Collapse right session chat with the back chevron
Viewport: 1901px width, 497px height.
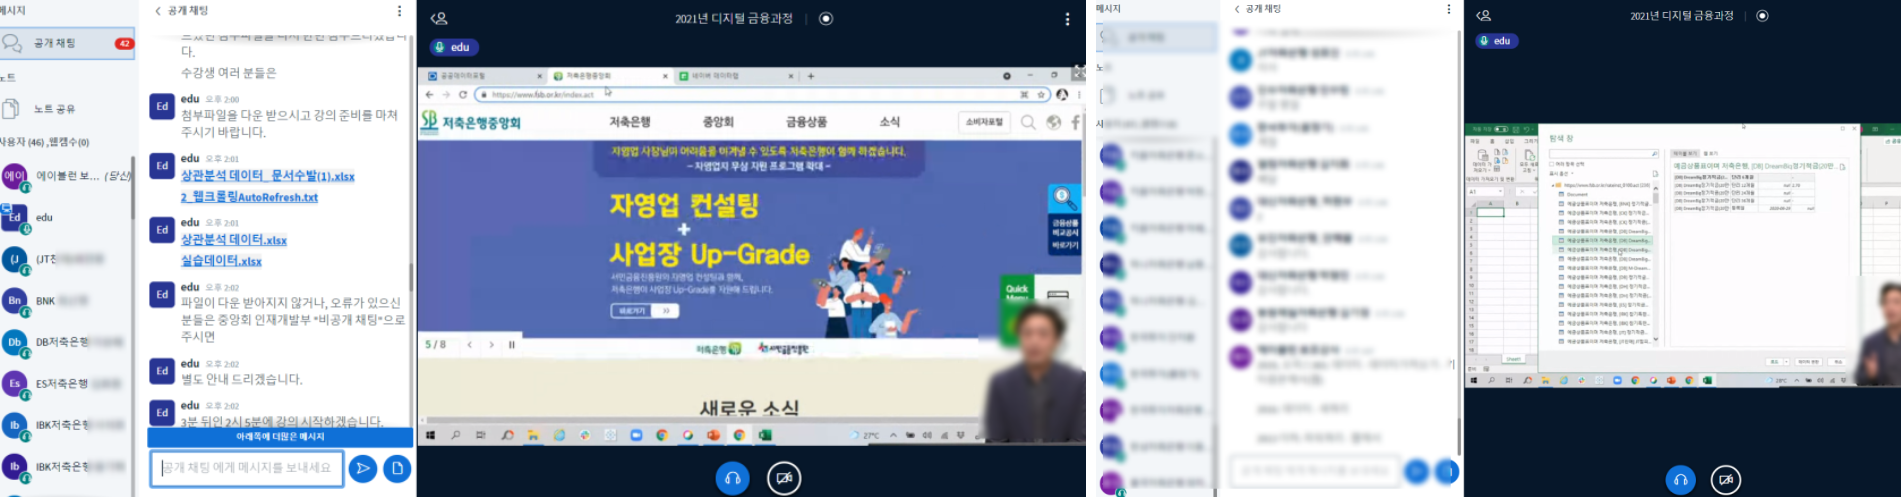click(1237, 9)
